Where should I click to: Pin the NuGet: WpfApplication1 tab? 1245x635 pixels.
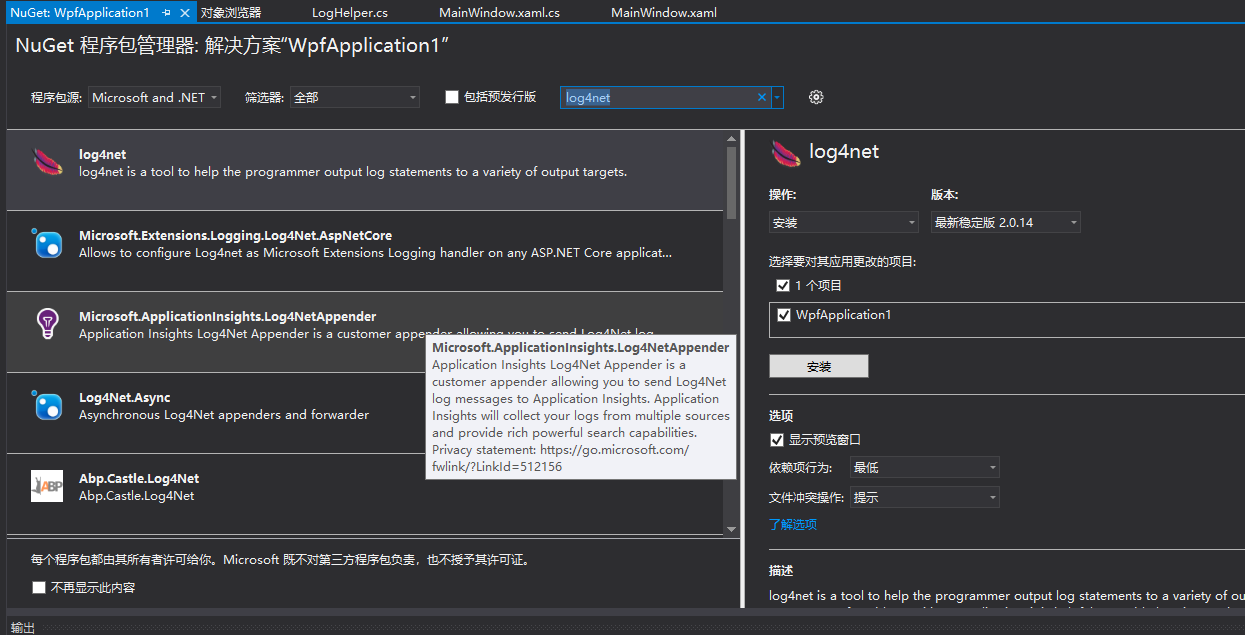[166, 13]
